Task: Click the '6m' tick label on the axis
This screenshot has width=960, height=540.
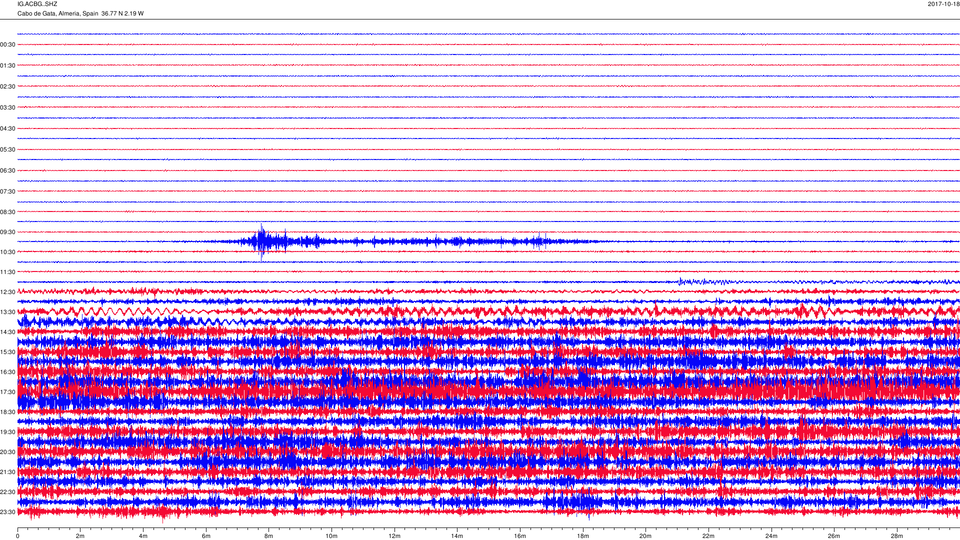Action: click(206, 536)
